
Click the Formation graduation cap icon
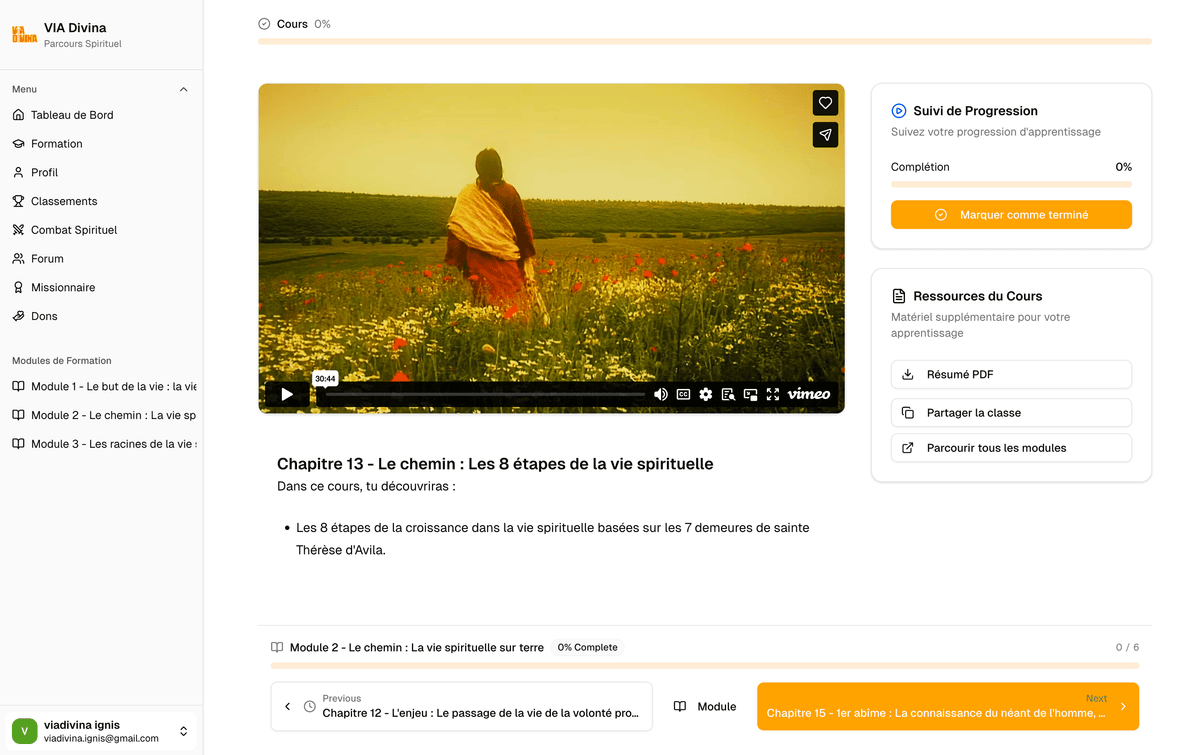(18, 144)
